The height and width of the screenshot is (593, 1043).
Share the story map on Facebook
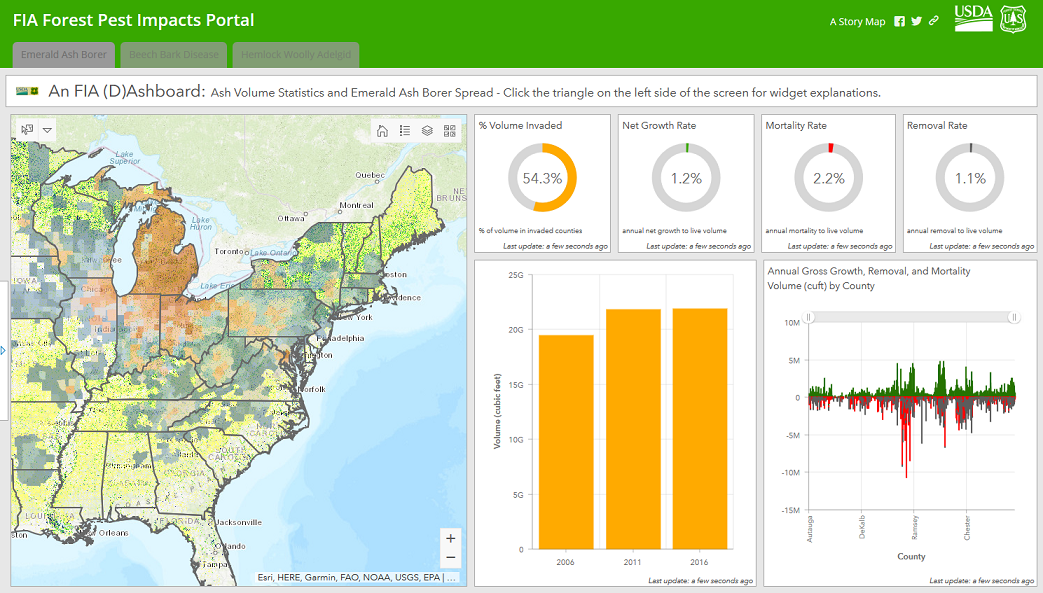899,21
